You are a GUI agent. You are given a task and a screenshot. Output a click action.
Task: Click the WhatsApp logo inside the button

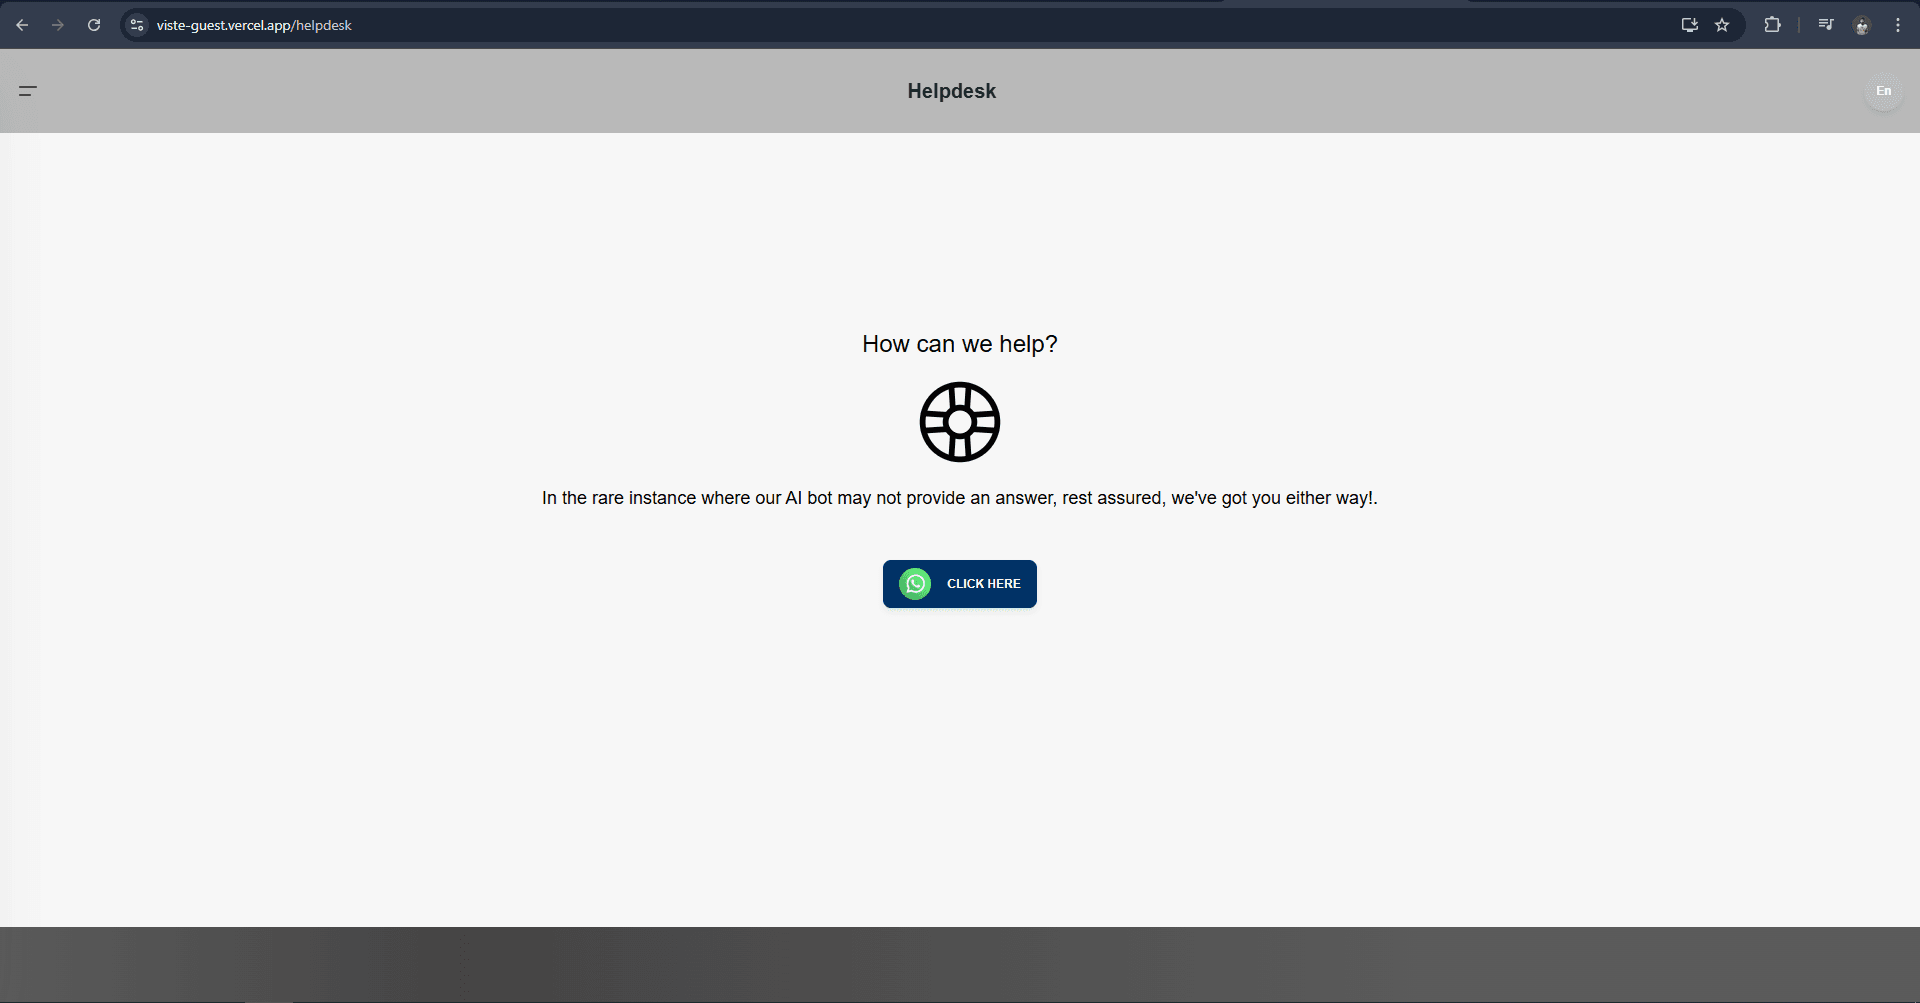click(915, 584)
